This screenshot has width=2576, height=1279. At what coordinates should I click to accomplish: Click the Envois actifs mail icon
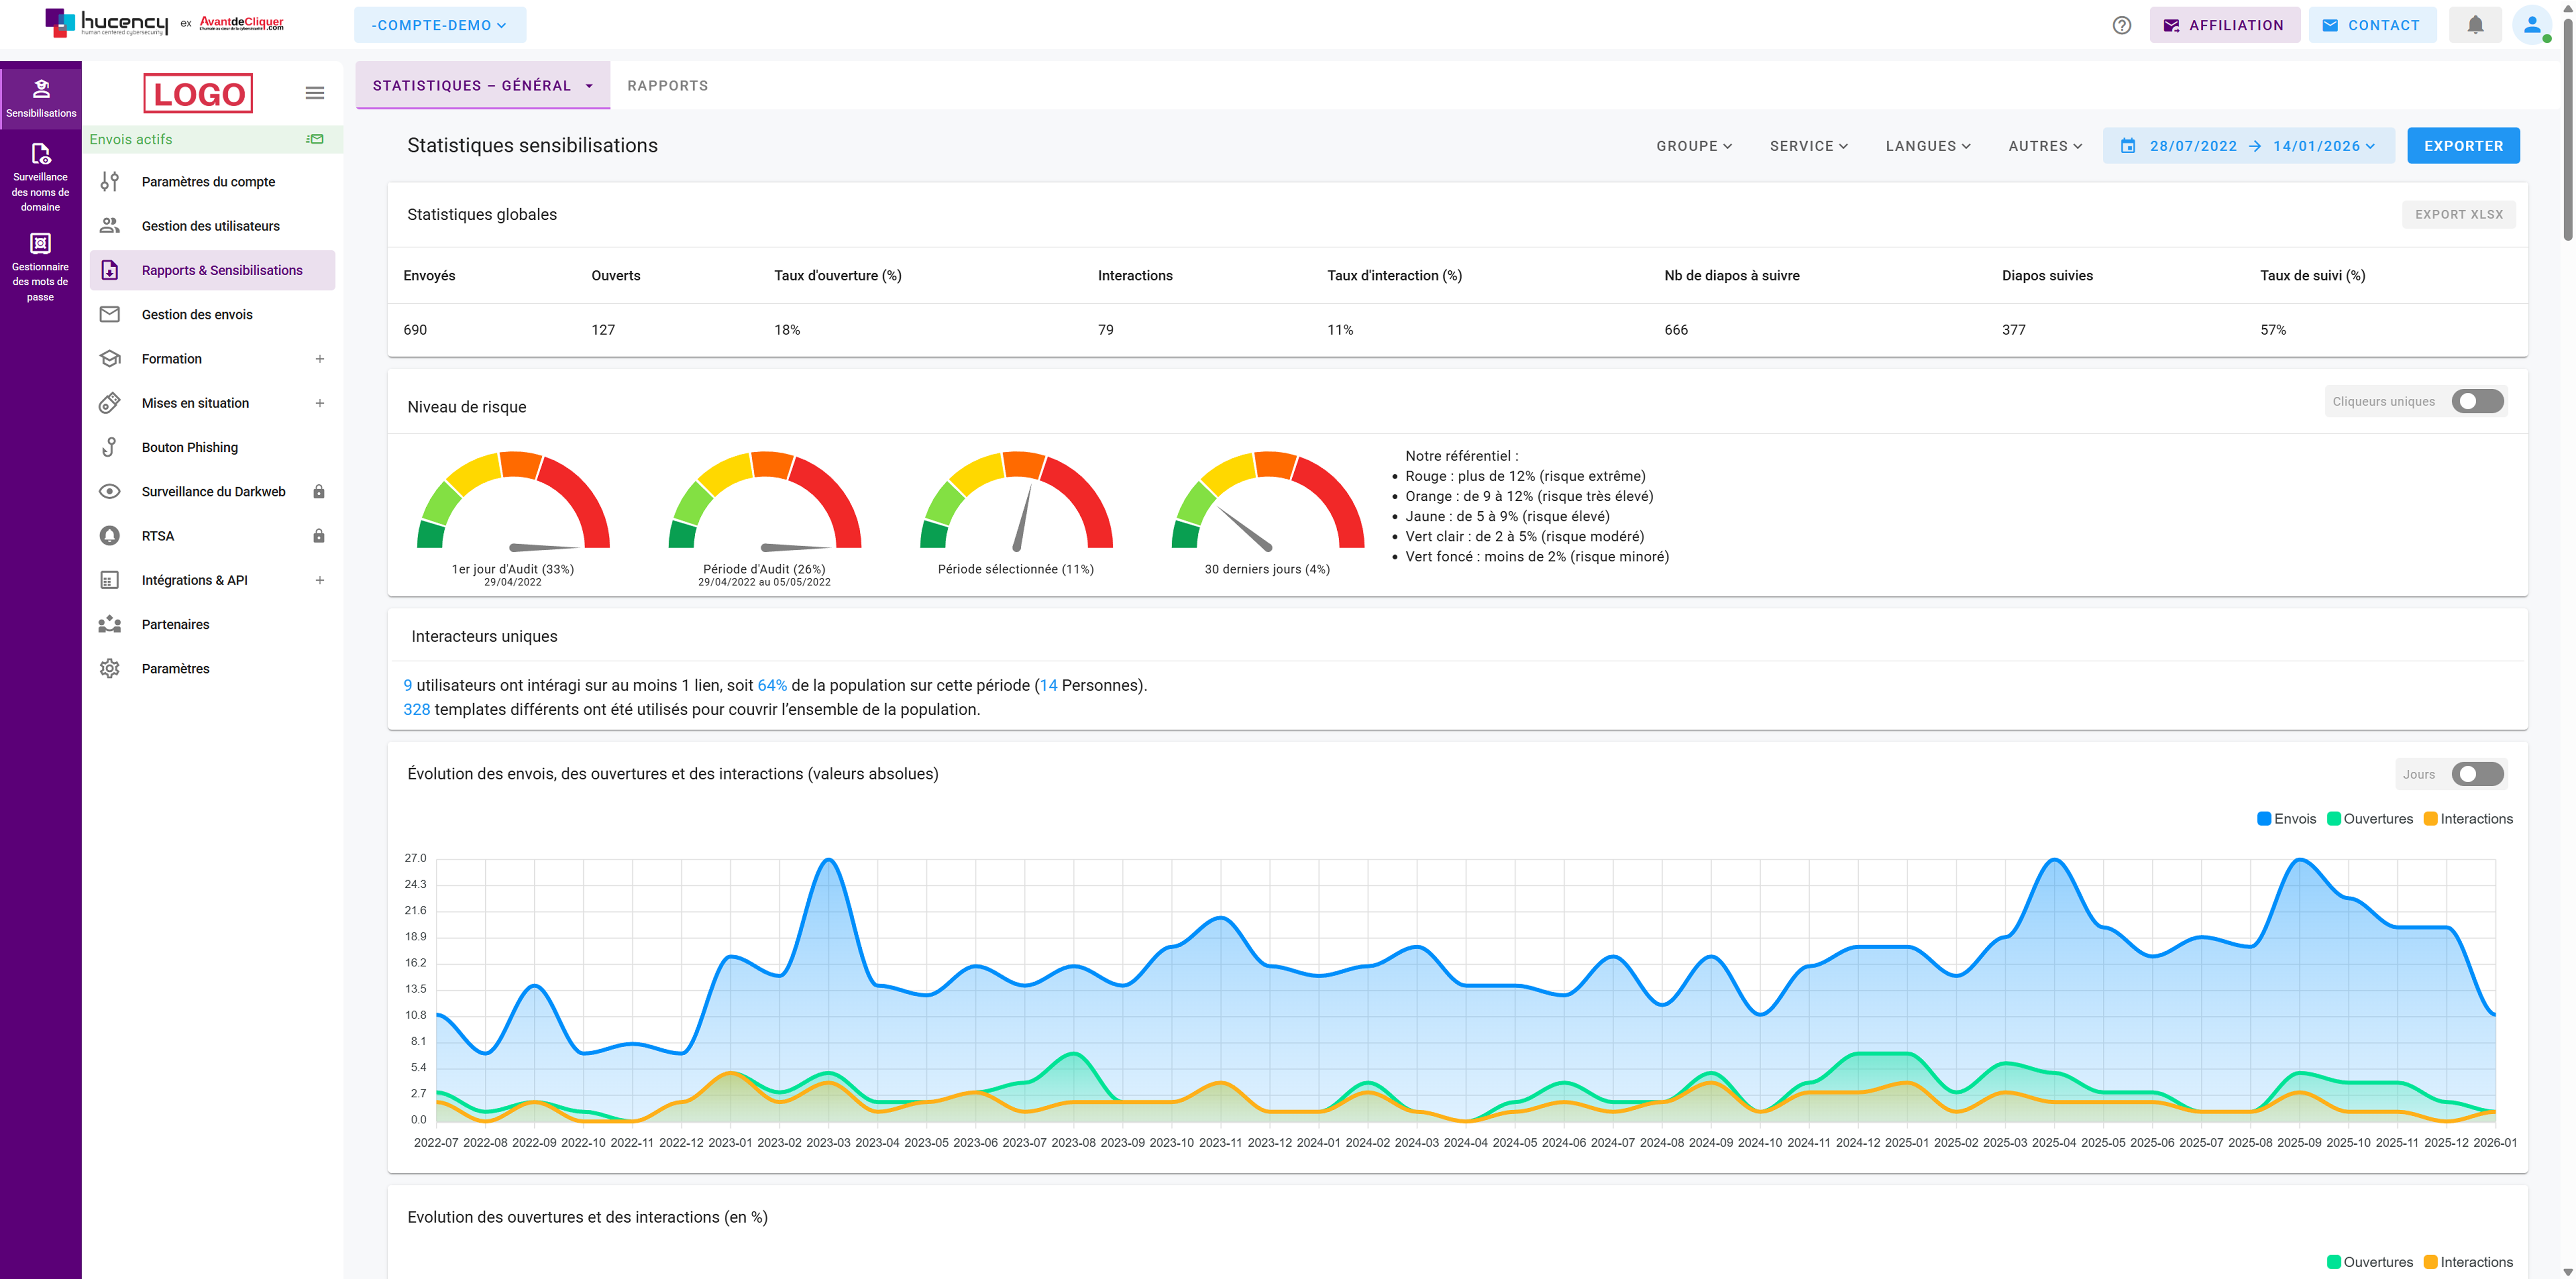pos(315,139)
